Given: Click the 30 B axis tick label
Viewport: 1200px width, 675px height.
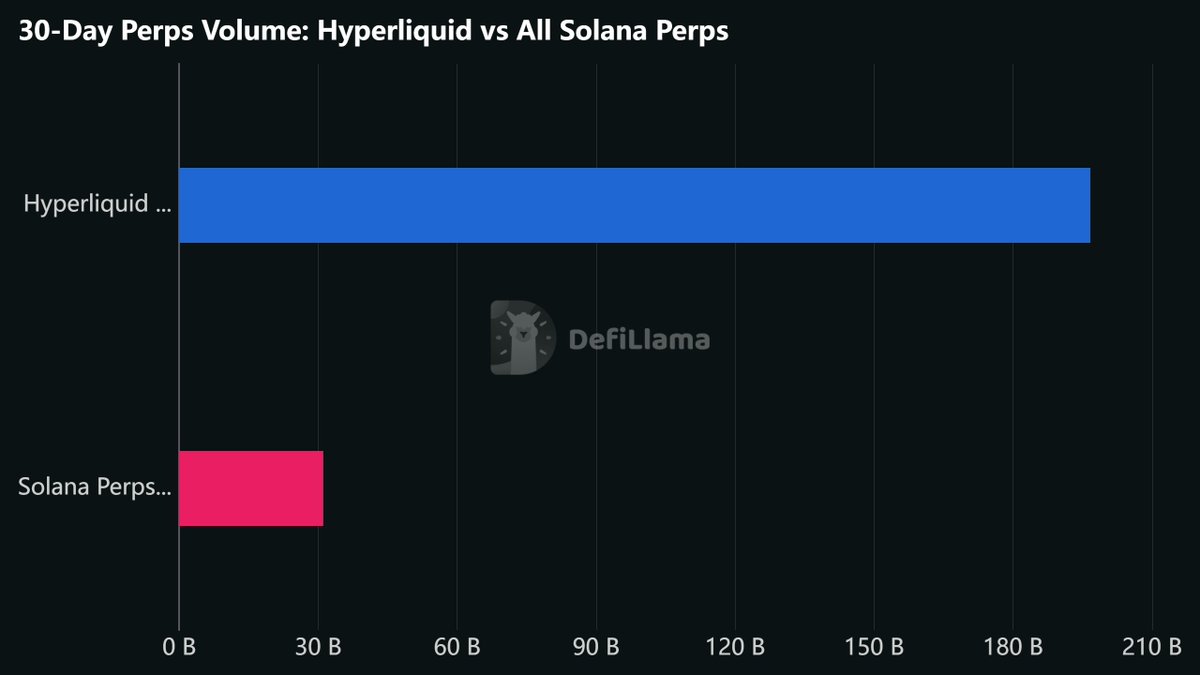Looking at the screenshot, I should coord(318,647).
